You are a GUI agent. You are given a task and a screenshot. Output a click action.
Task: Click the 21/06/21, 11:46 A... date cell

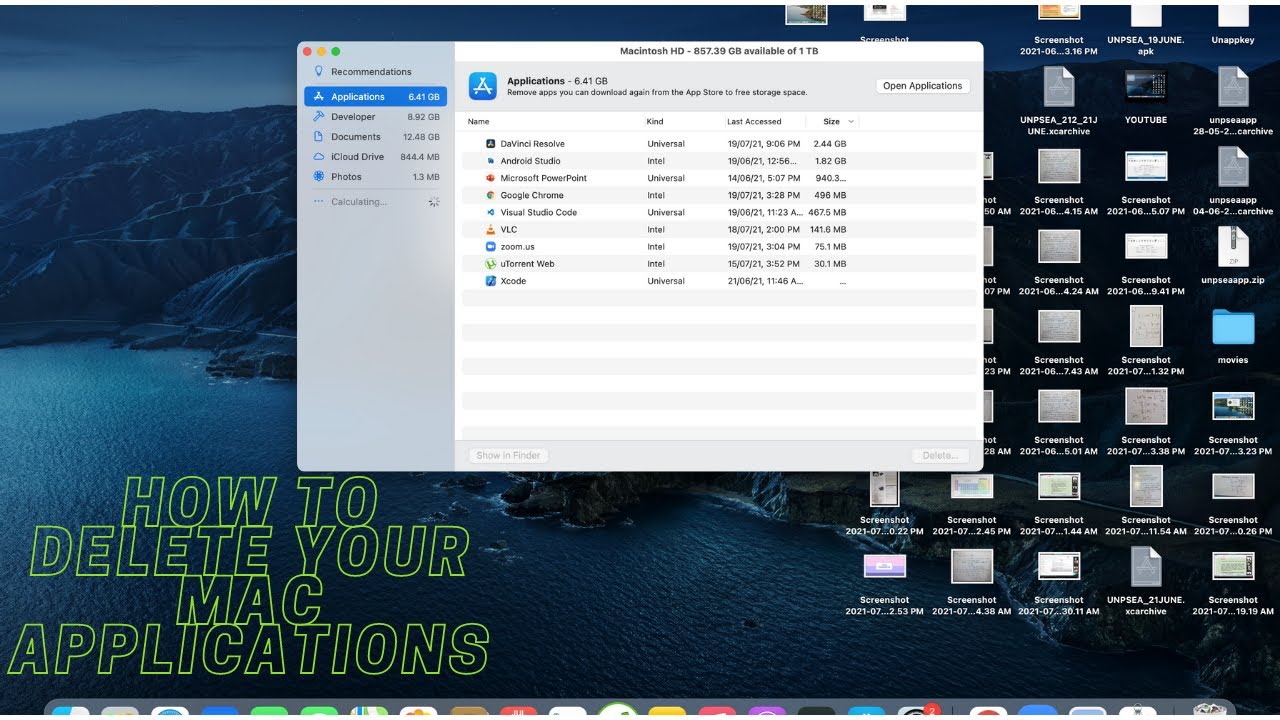click(x=765, y=281)
